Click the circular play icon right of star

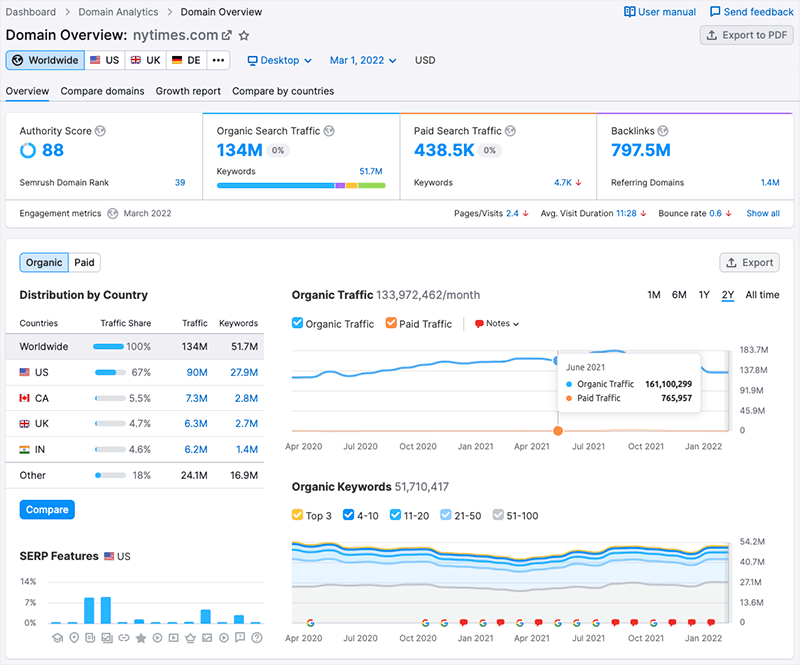157,637
